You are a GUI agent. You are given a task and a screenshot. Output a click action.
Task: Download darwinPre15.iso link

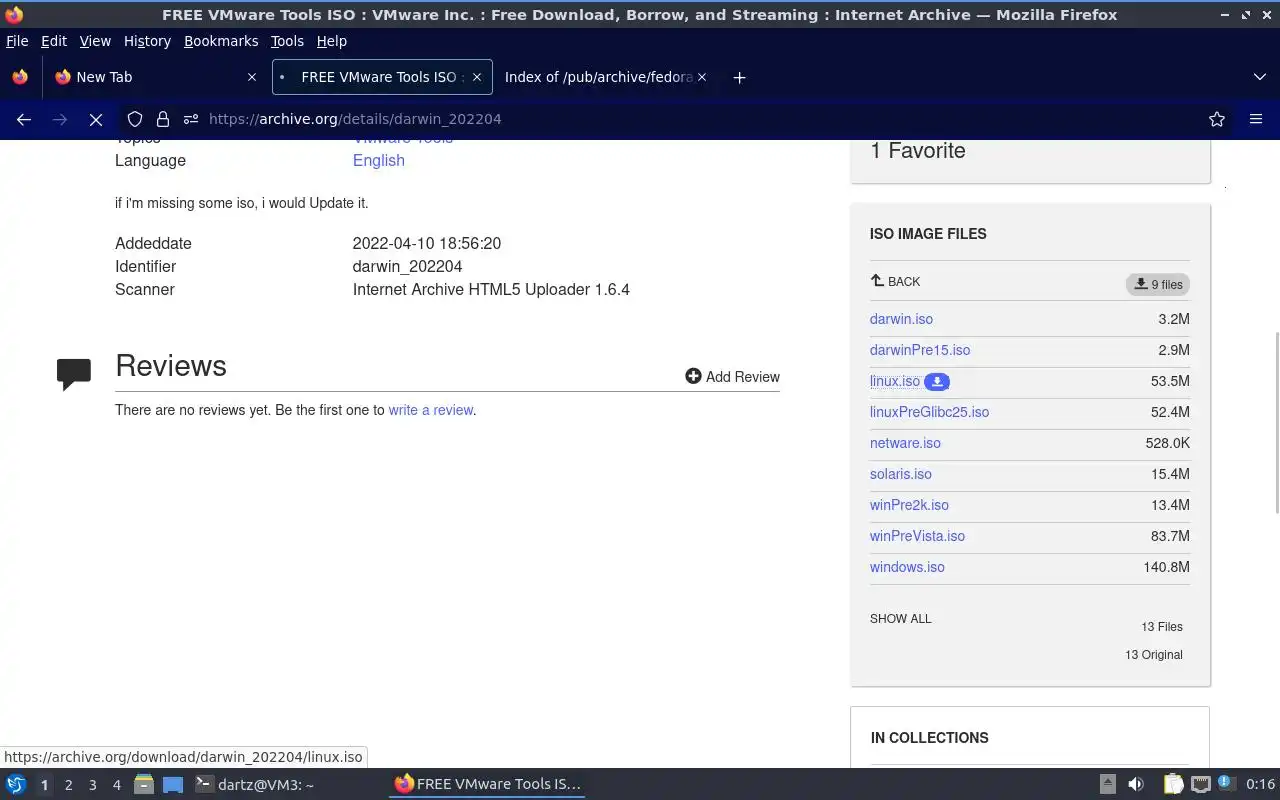(x=920, y=350)
